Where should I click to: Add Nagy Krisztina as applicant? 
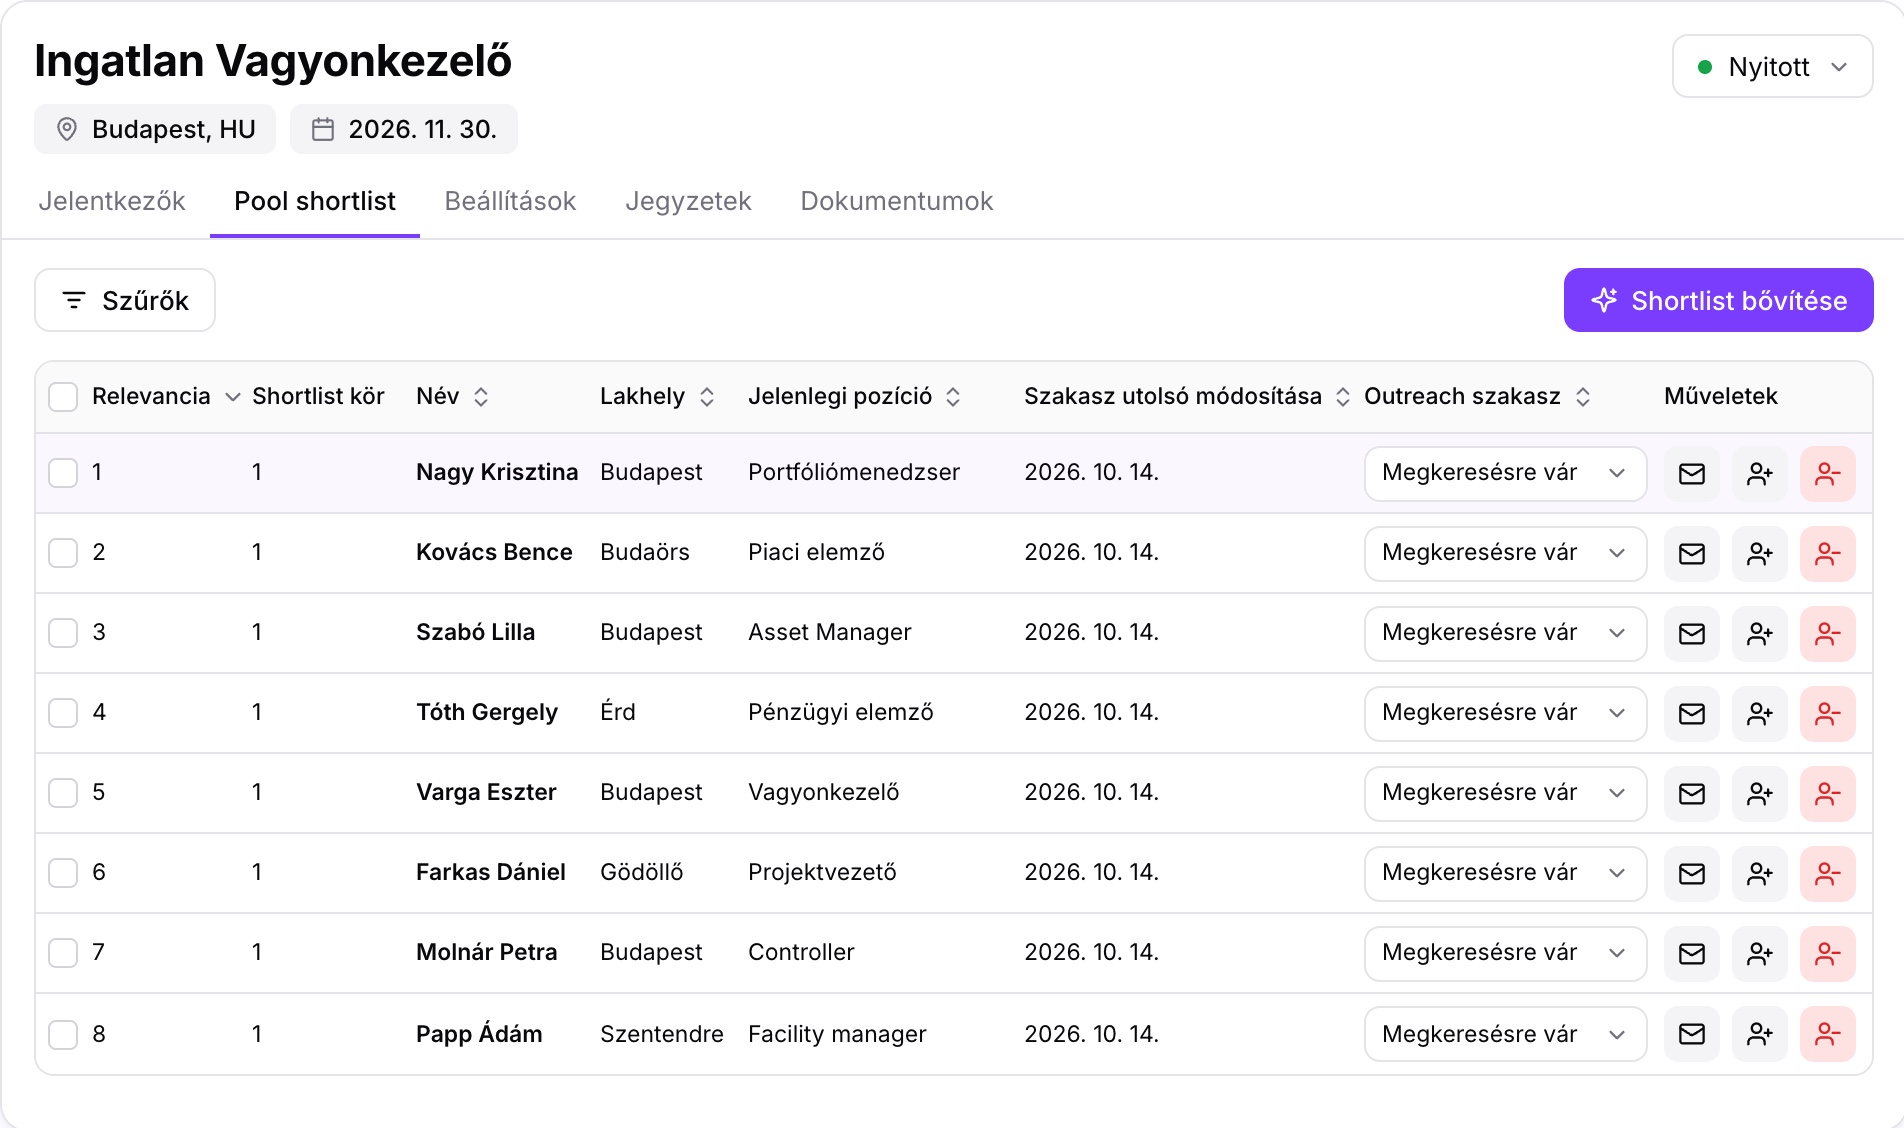[x=1759, y=474]
